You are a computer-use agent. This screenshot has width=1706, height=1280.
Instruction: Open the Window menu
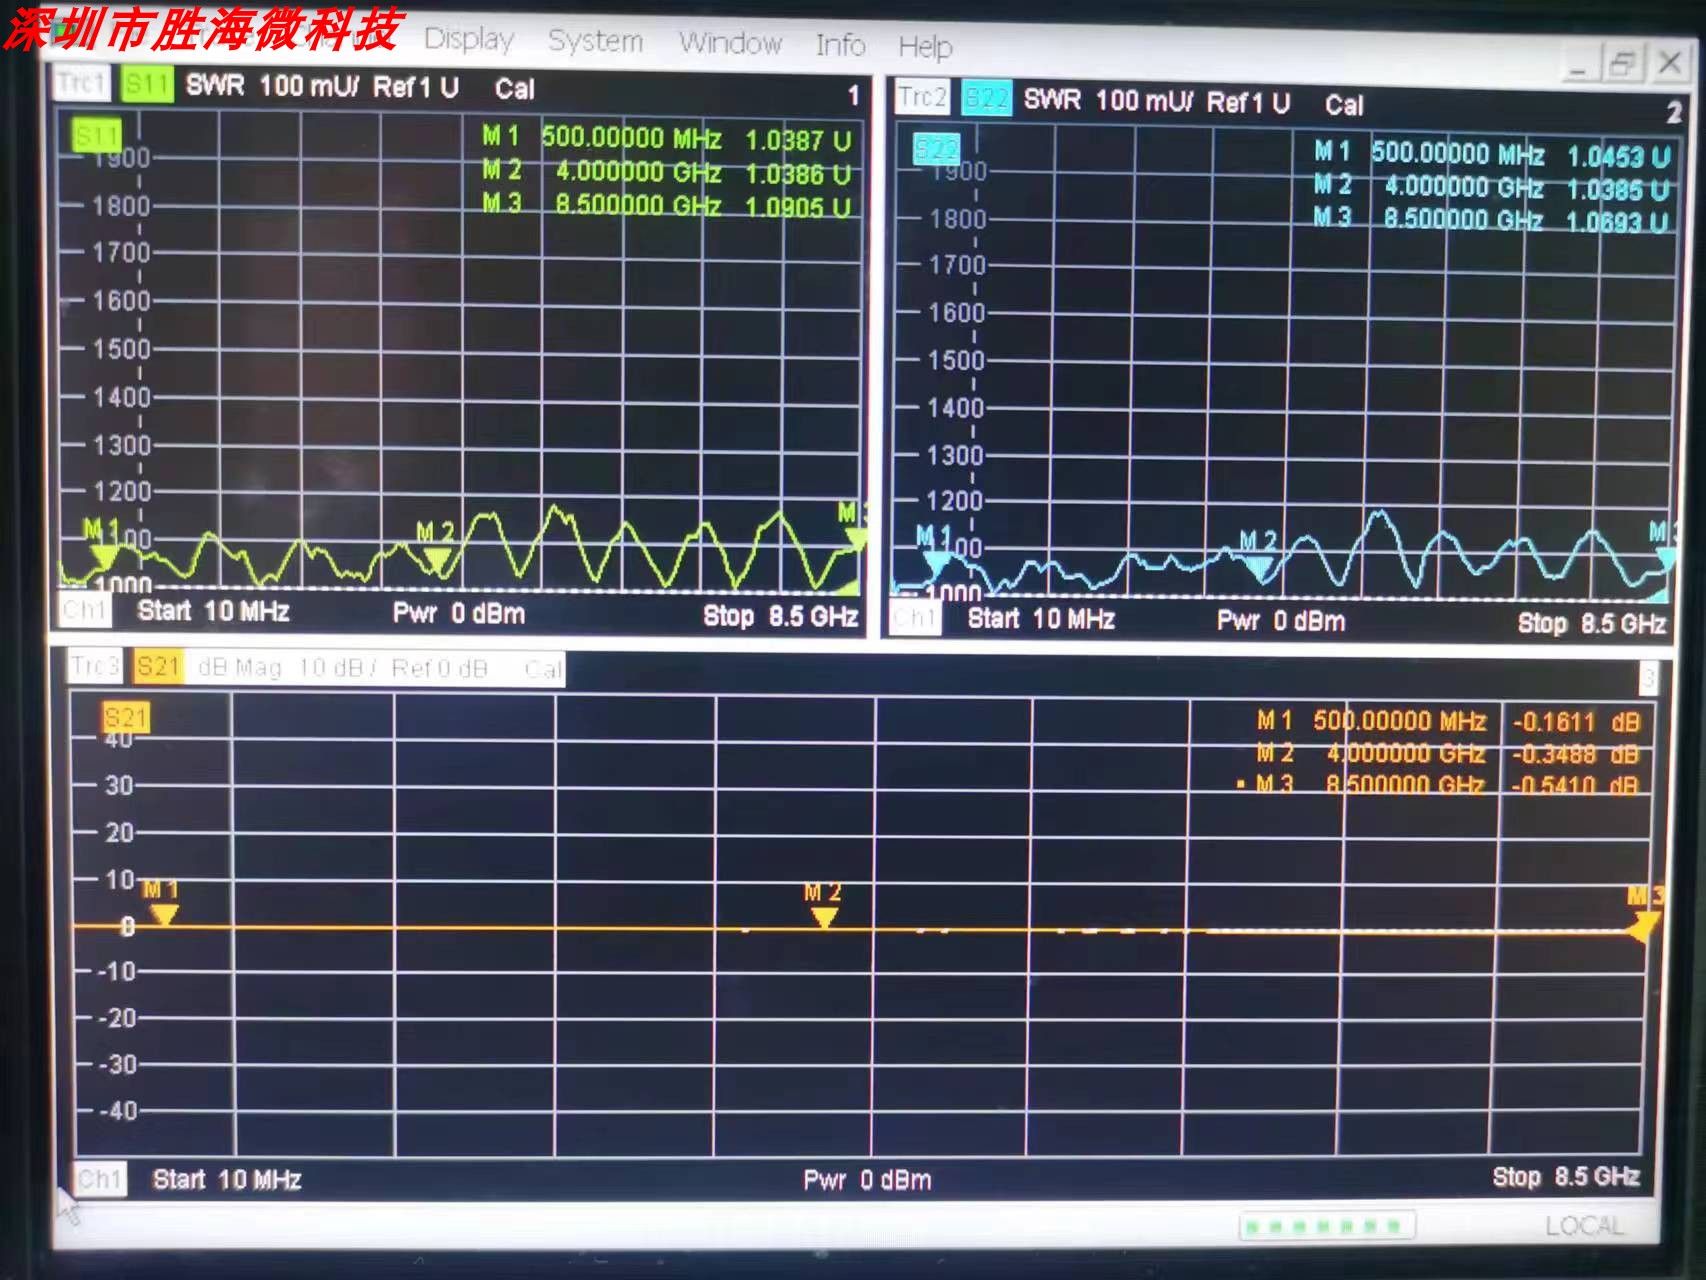[x=730, y=43]
